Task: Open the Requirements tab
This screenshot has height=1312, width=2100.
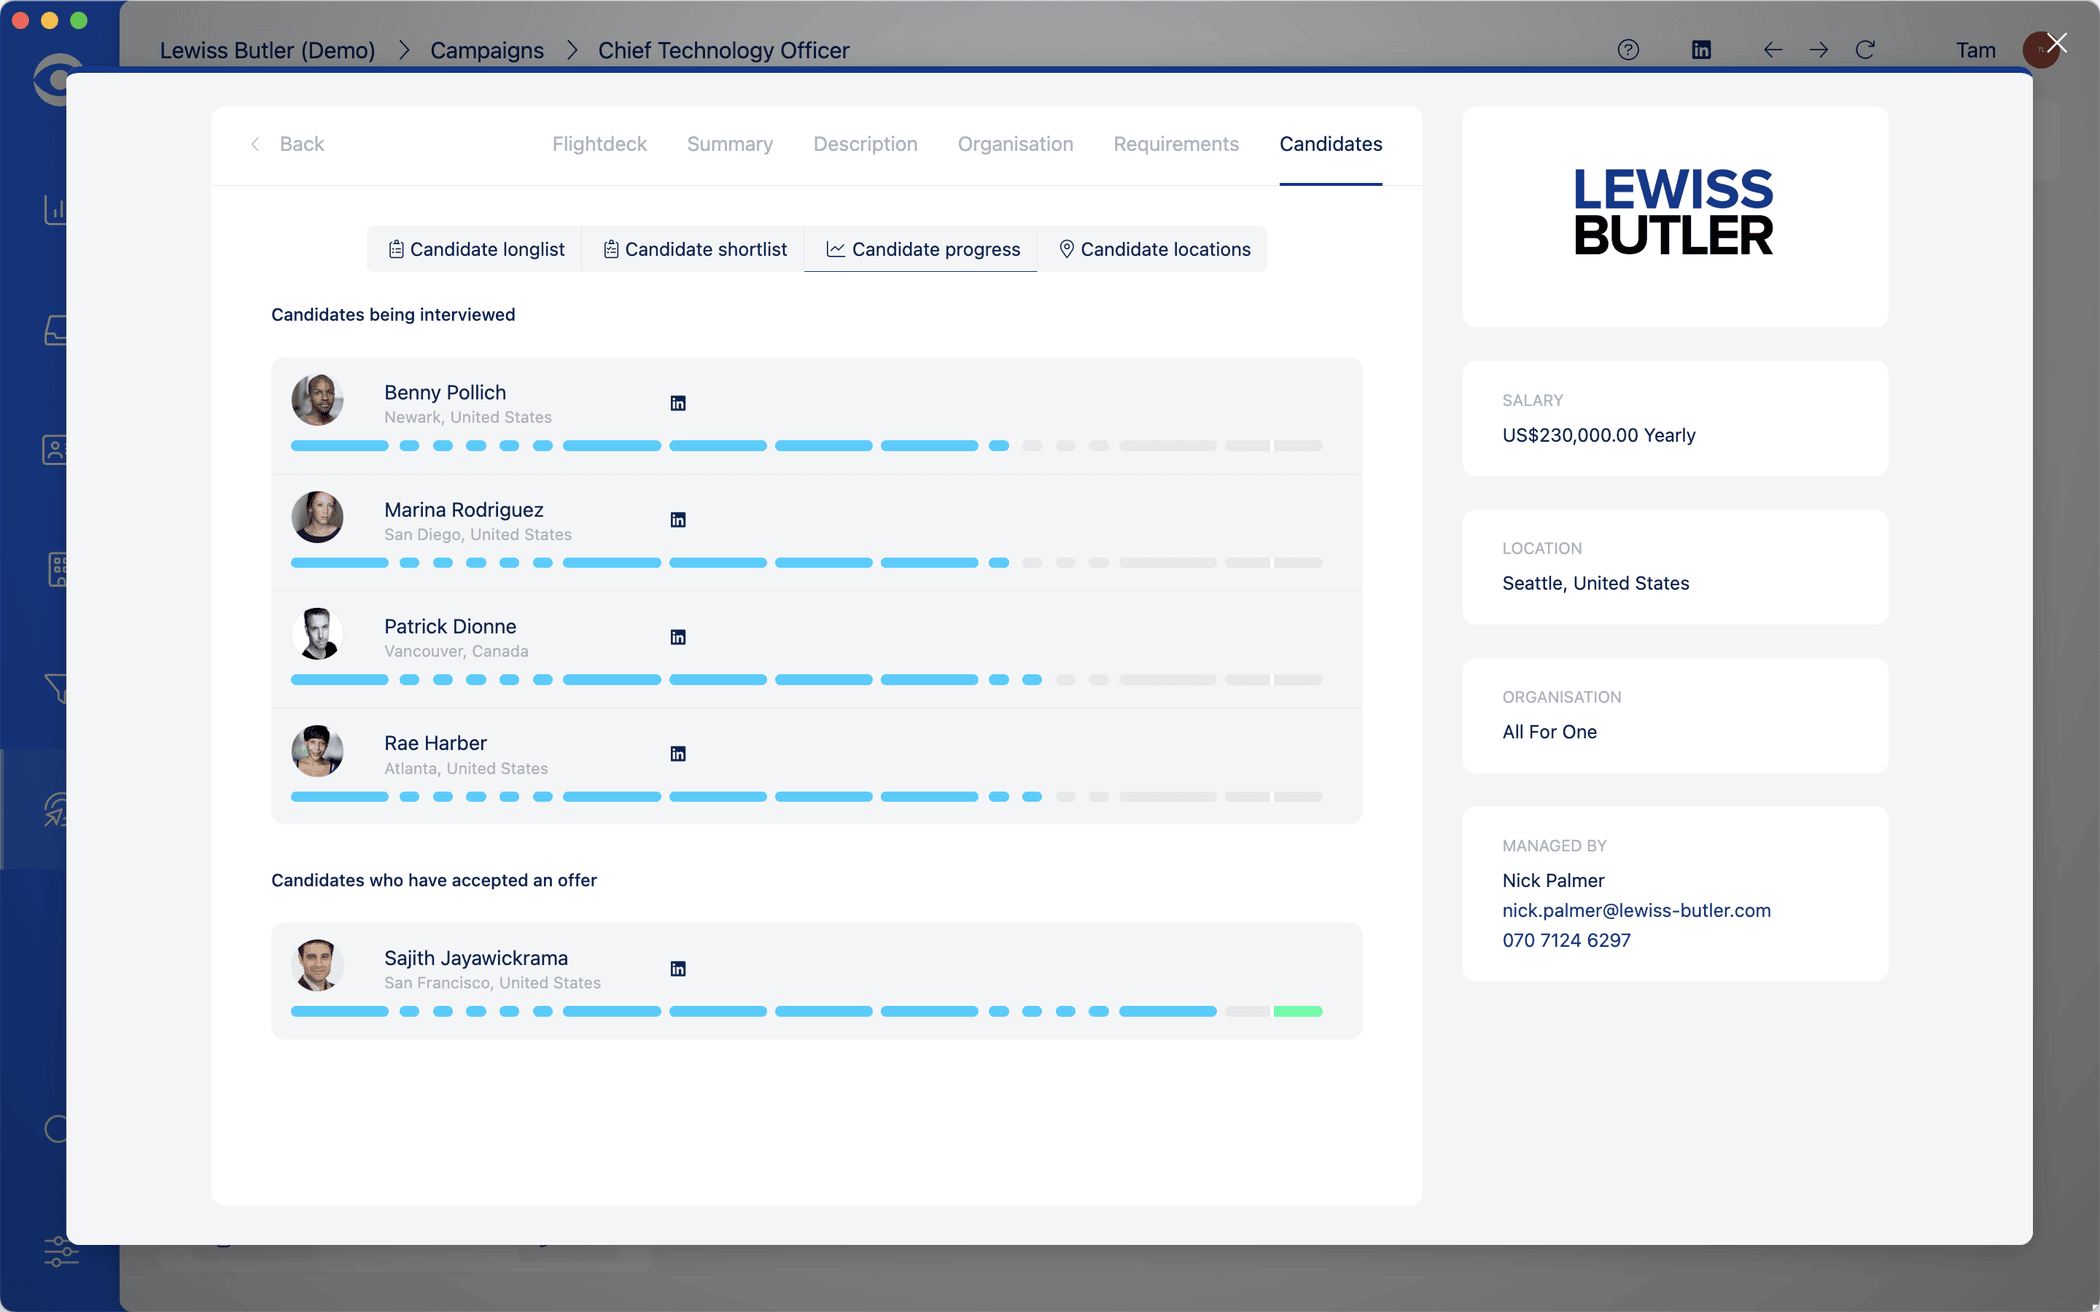Action: (x=1176, y=144)
